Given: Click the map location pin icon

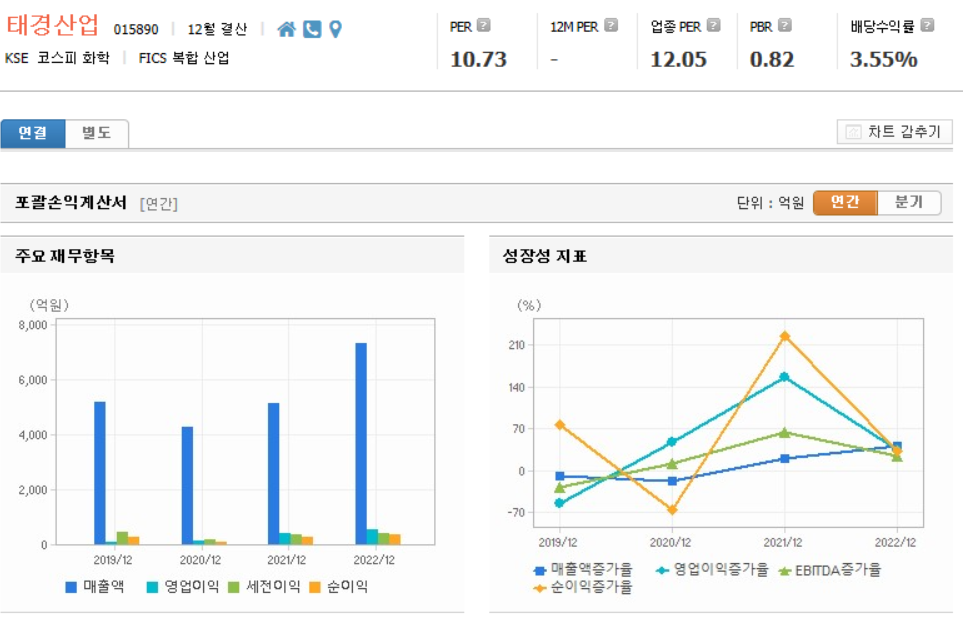Looking at the screenshot, I should click(x=333, y=29).
